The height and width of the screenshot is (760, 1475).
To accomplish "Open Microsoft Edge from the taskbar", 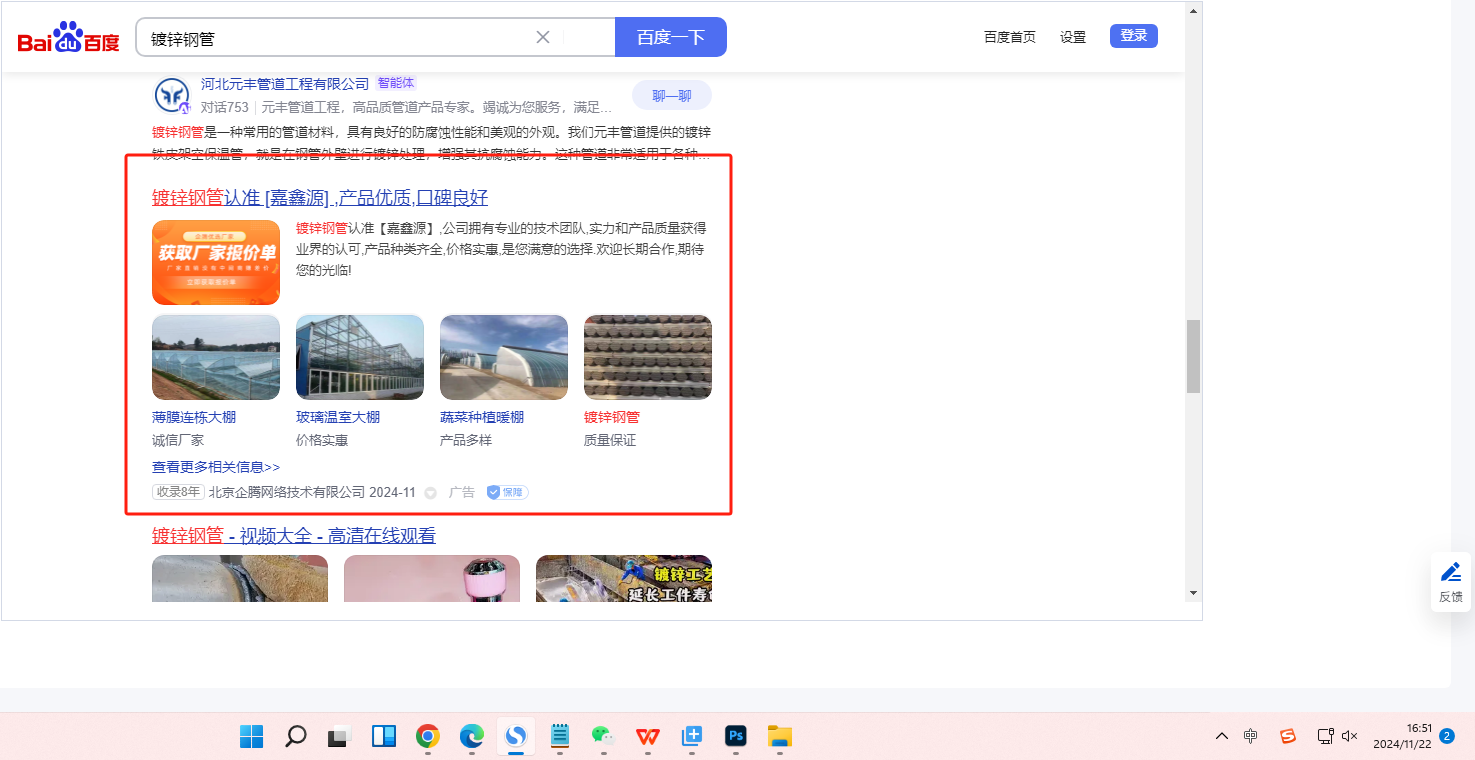I will point(472,737).
